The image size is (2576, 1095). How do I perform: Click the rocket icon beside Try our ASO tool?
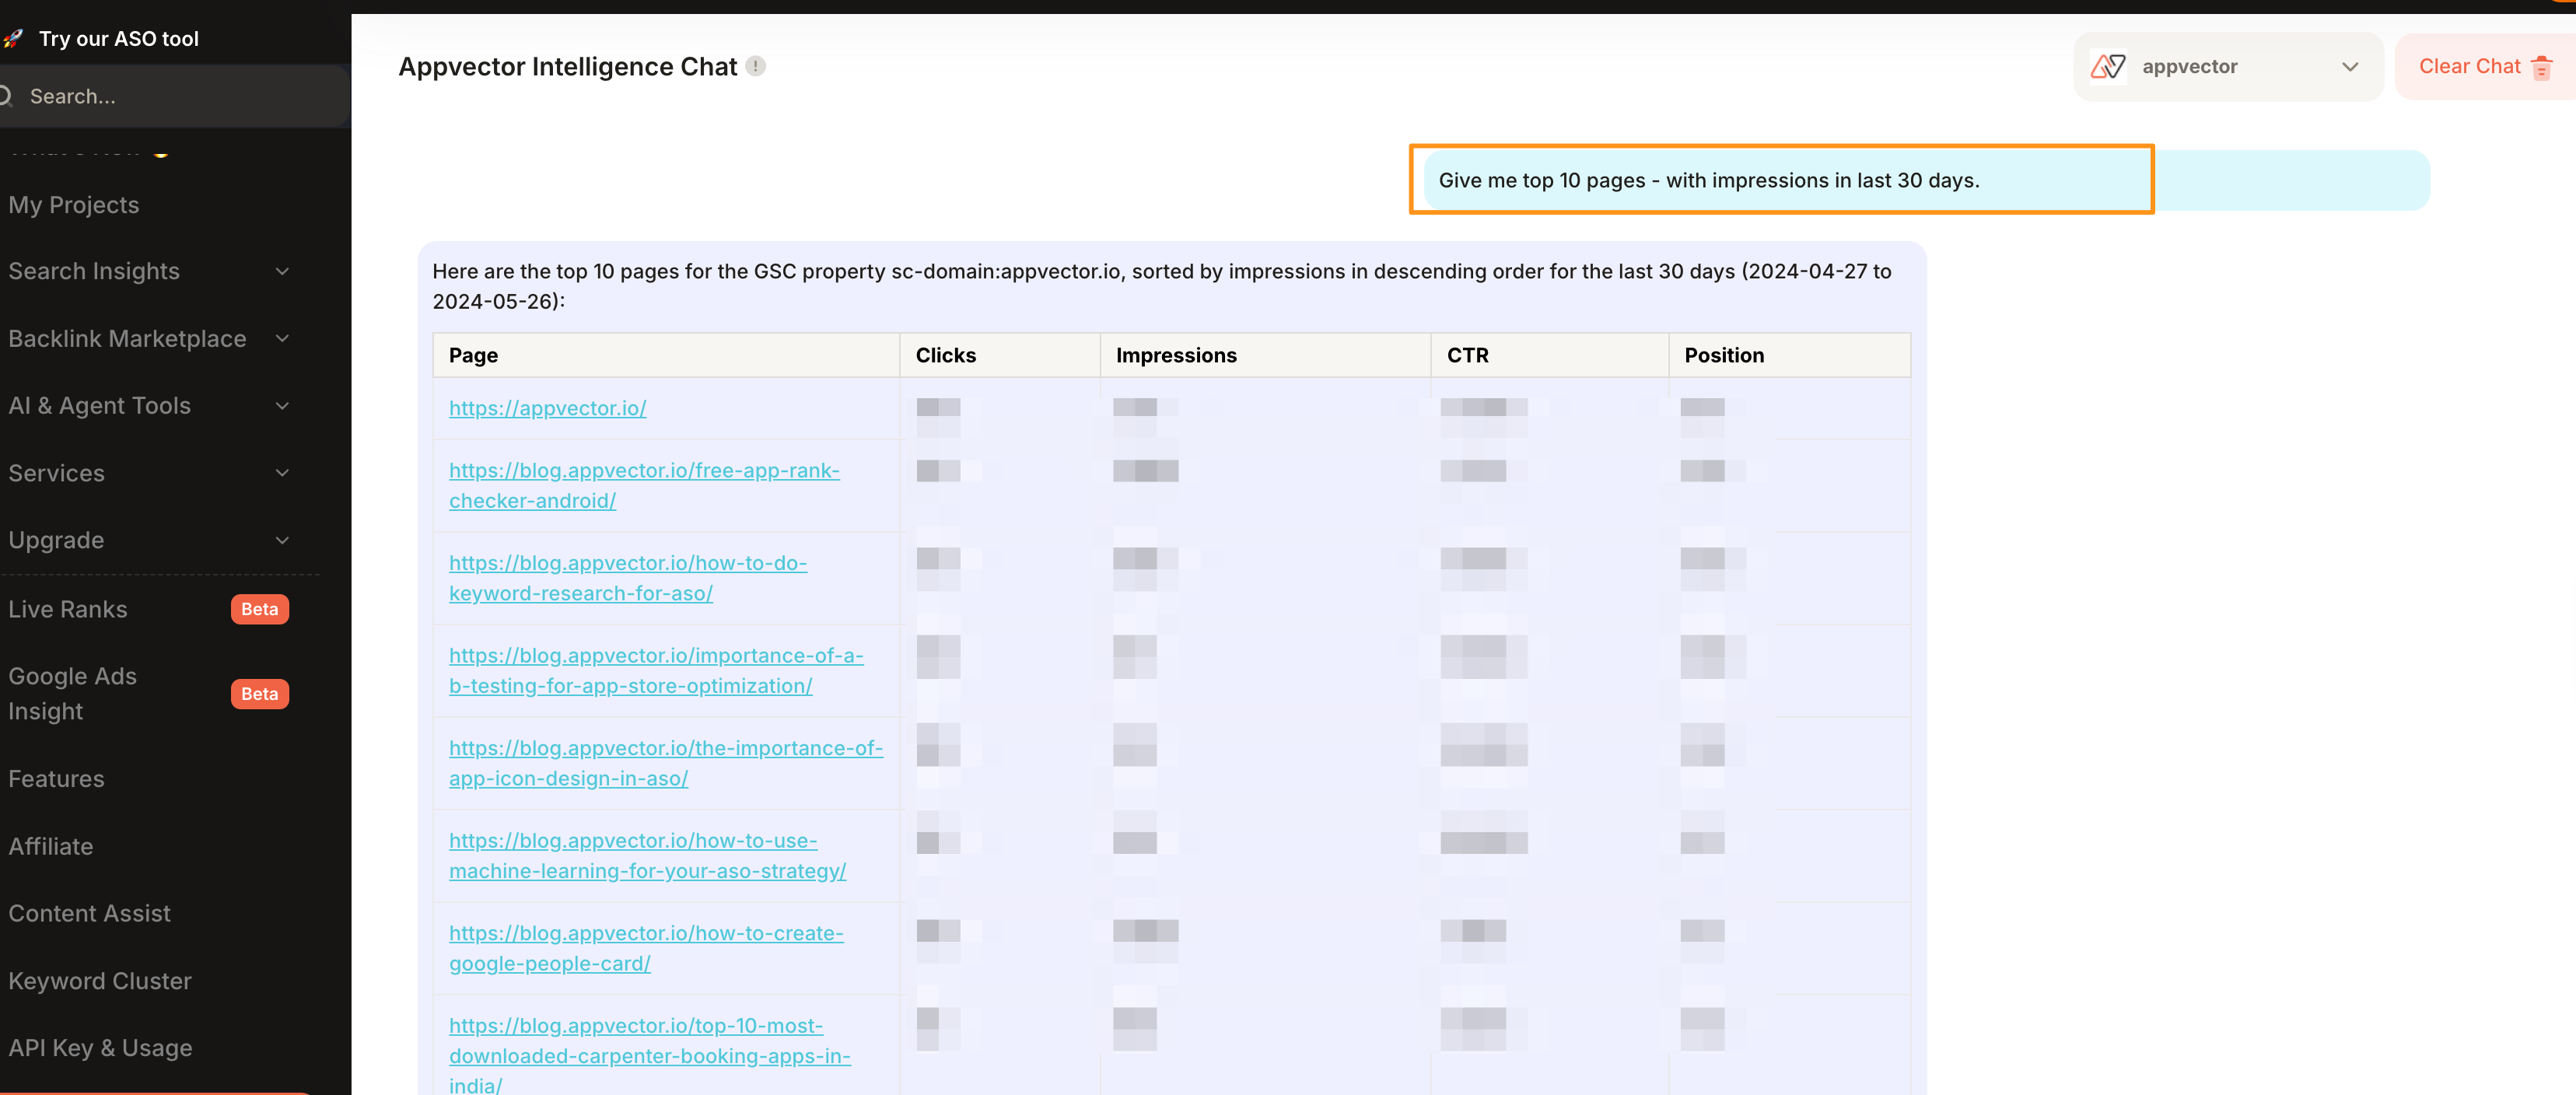click(x=13, y=38)
